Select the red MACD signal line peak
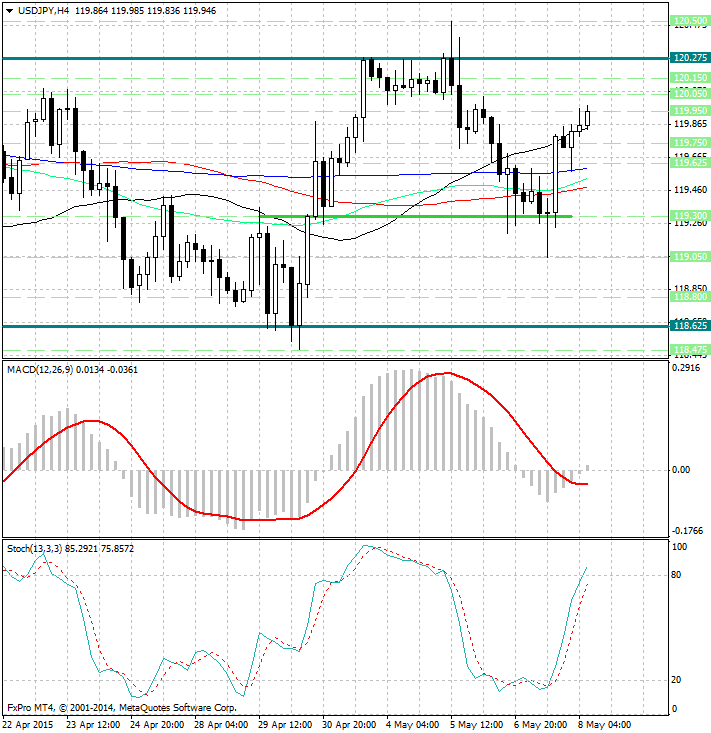711x733 pixels. 446,373
